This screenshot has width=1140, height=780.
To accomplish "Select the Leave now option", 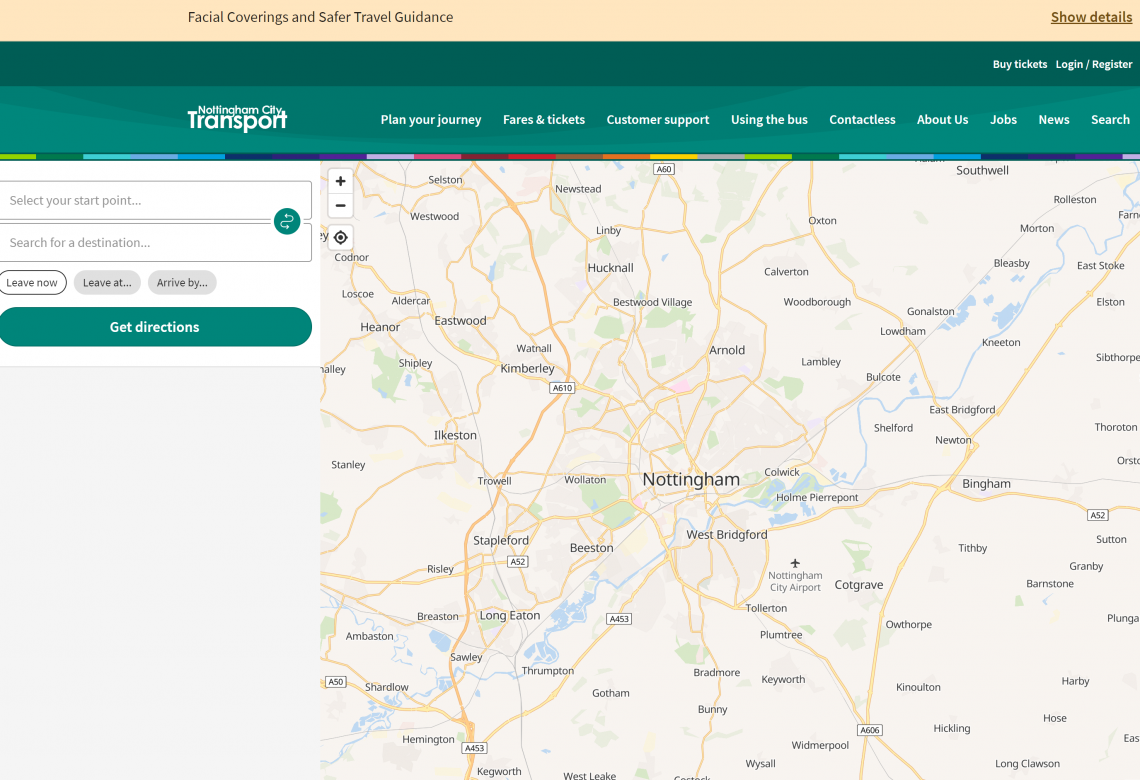I will 32,283.
